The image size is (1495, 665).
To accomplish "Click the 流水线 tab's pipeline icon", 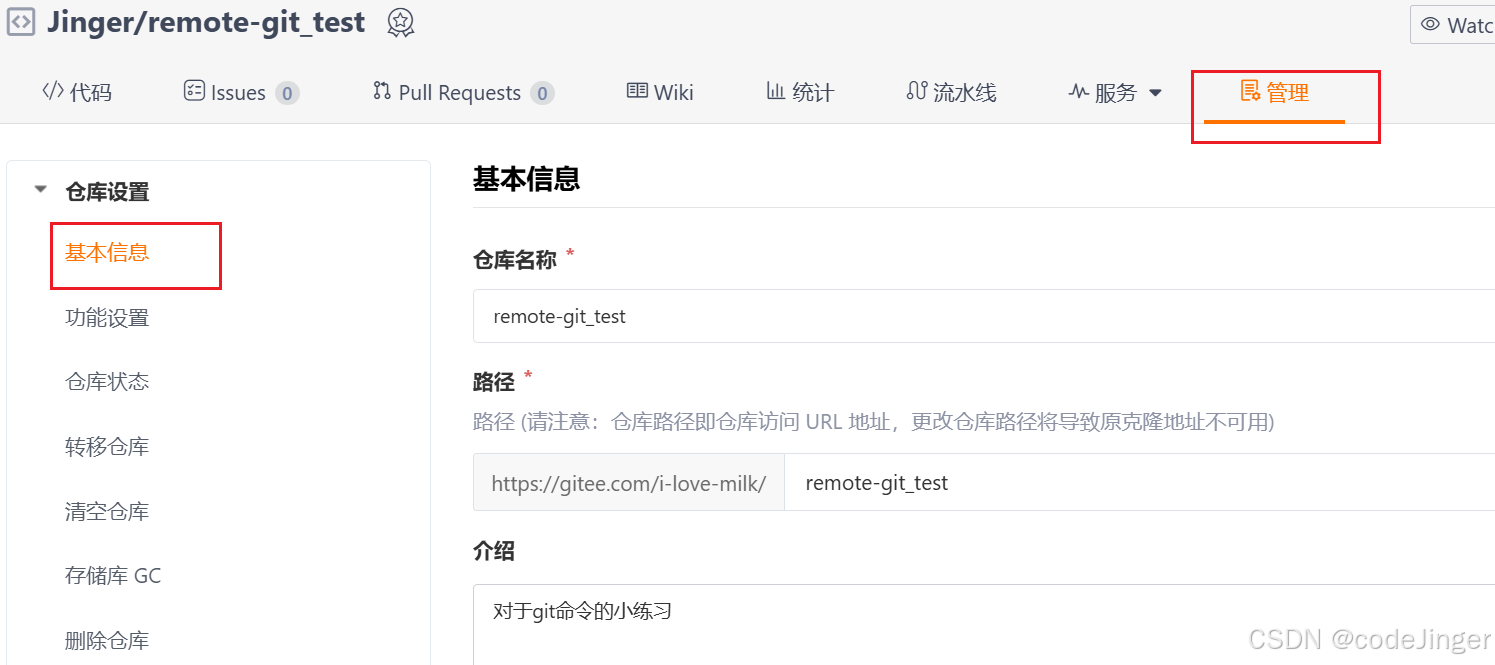I will pos(916,91).
